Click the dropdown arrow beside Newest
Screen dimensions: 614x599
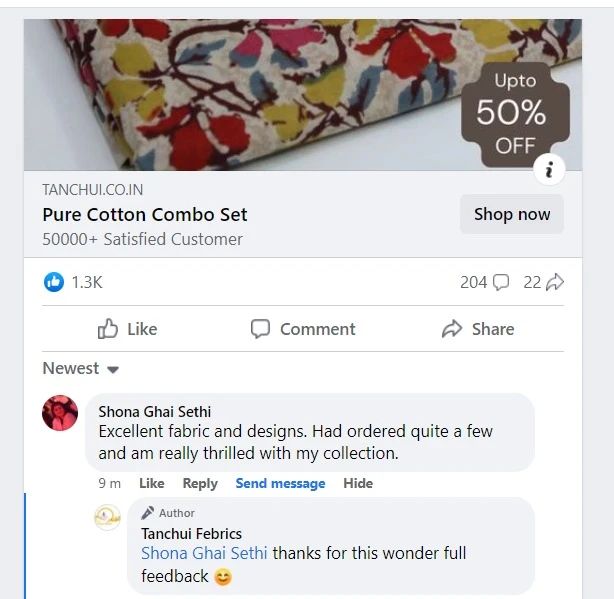[113, 370]
